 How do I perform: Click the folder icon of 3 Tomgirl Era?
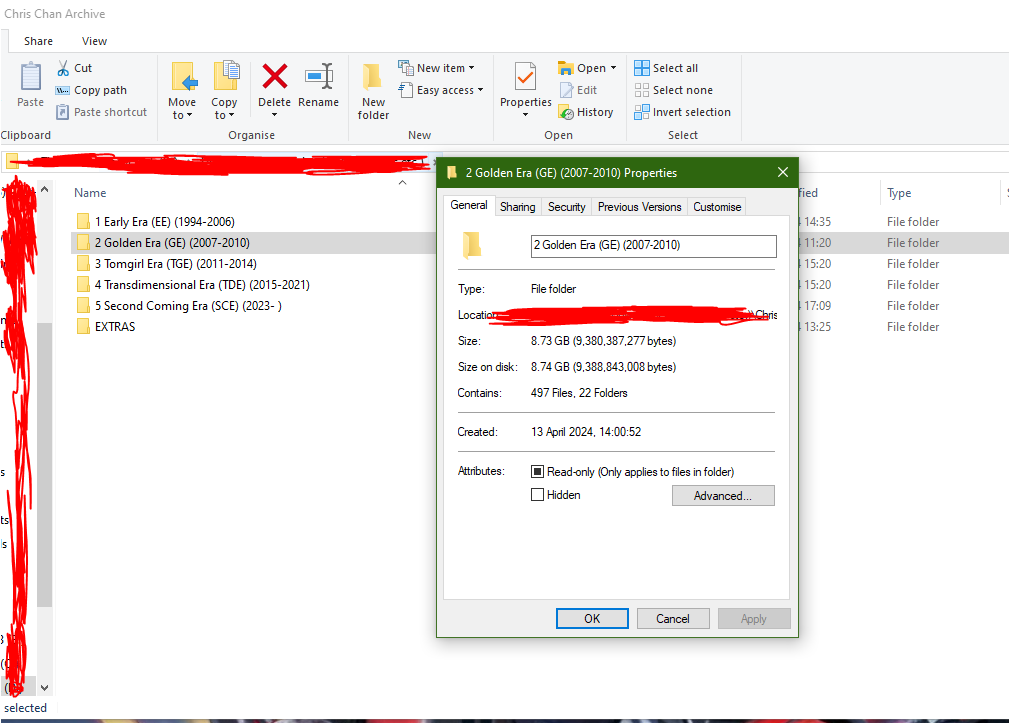83,264
